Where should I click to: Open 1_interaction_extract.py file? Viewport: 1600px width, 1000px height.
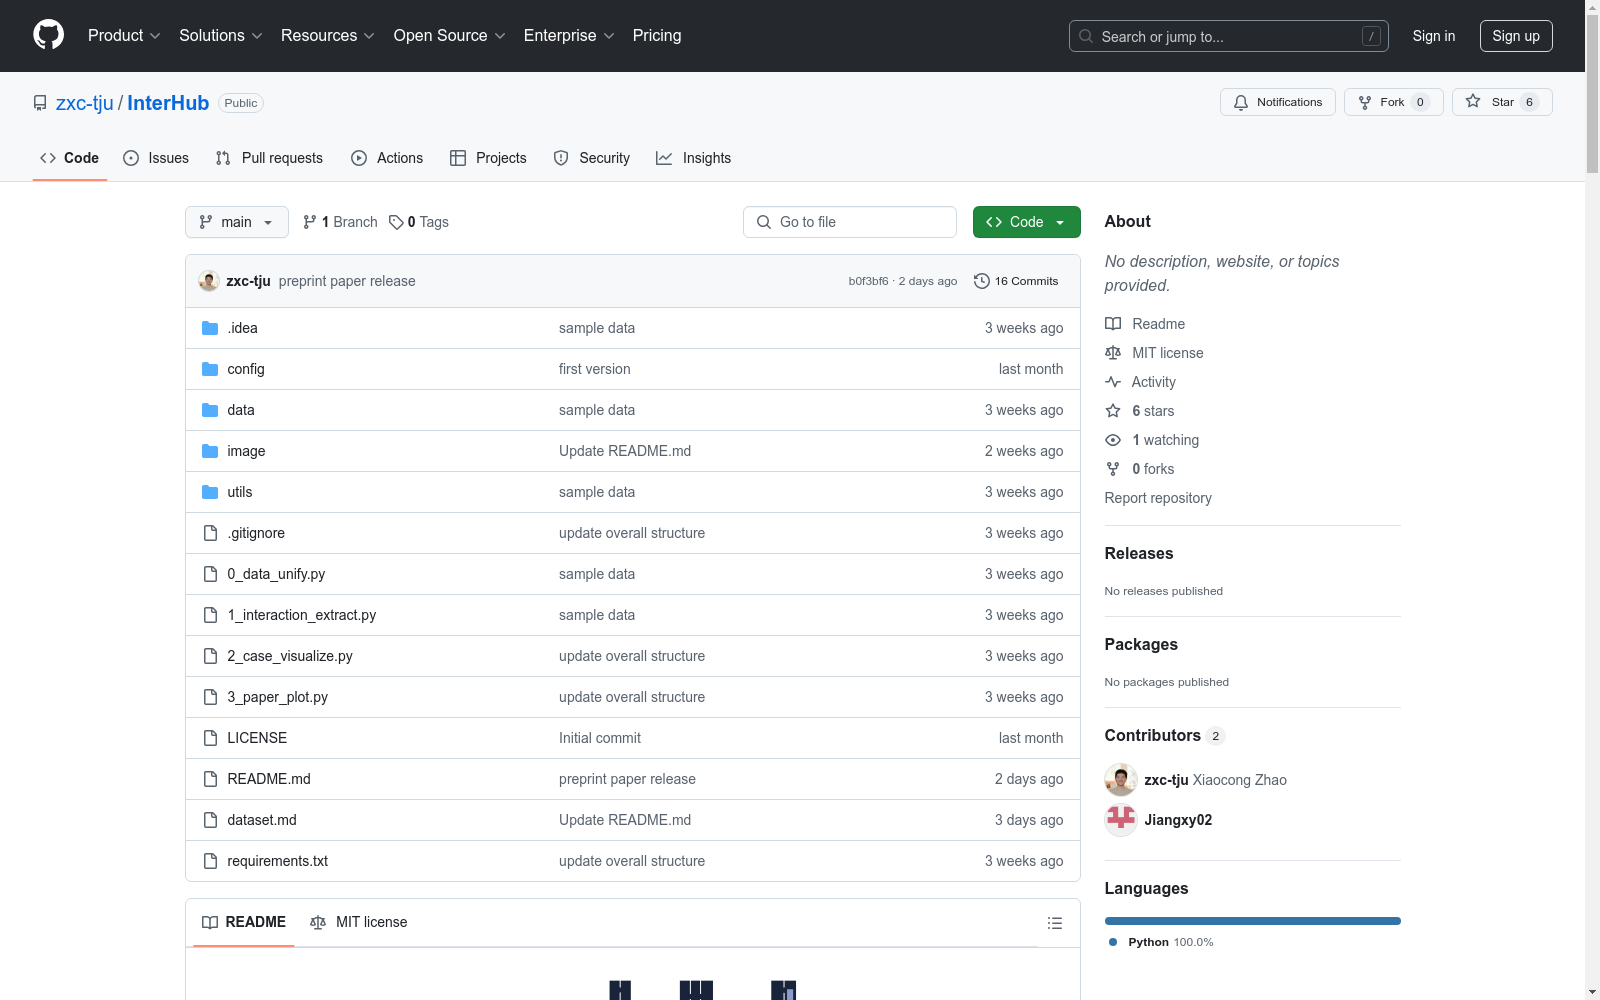tap(302, 615)
